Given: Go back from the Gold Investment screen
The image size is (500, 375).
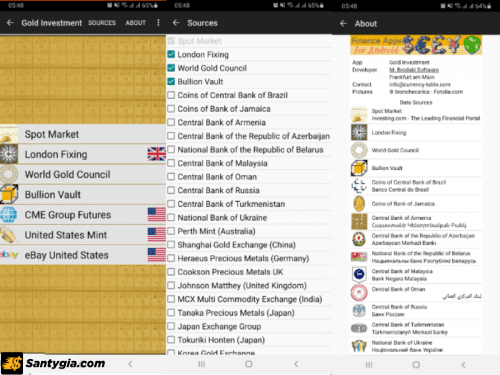Looking at the screenshot, I should click(10, 23).
